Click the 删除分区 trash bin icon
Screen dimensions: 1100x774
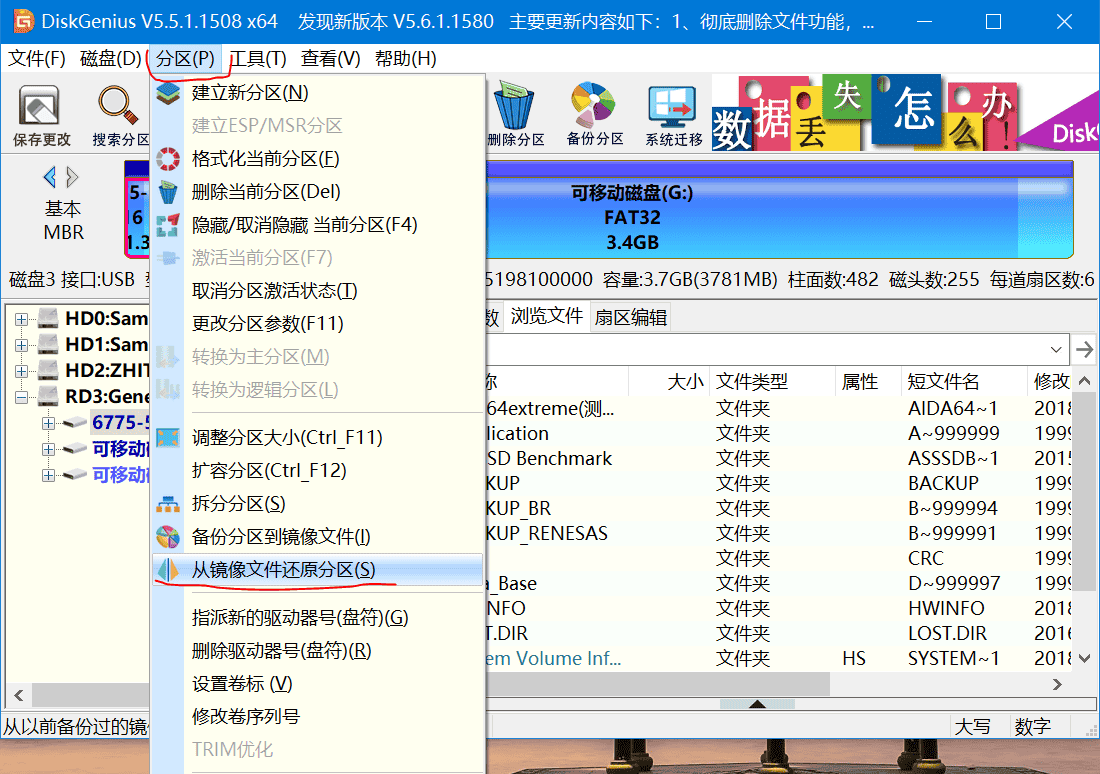515,114
